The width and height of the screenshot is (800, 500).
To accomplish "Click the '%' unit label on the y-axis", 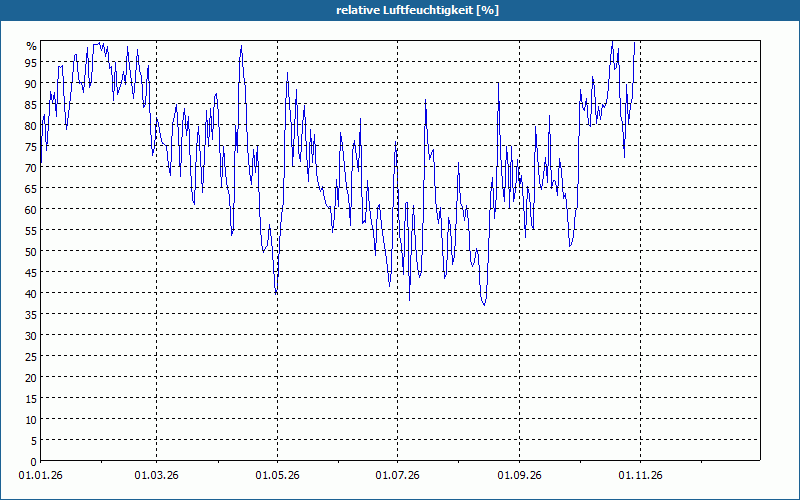I will click(32, 46).
